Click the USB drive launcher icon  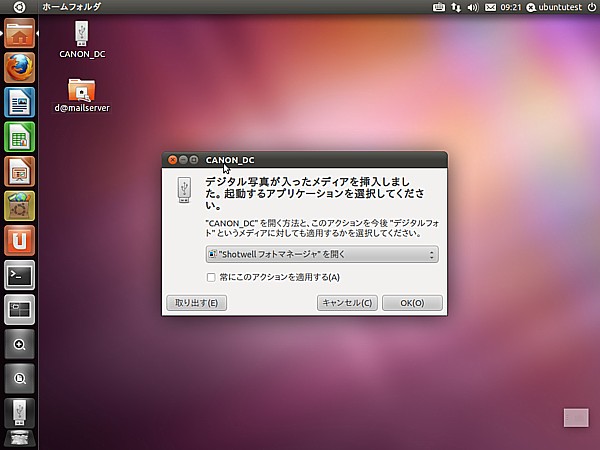click(20, 413)
